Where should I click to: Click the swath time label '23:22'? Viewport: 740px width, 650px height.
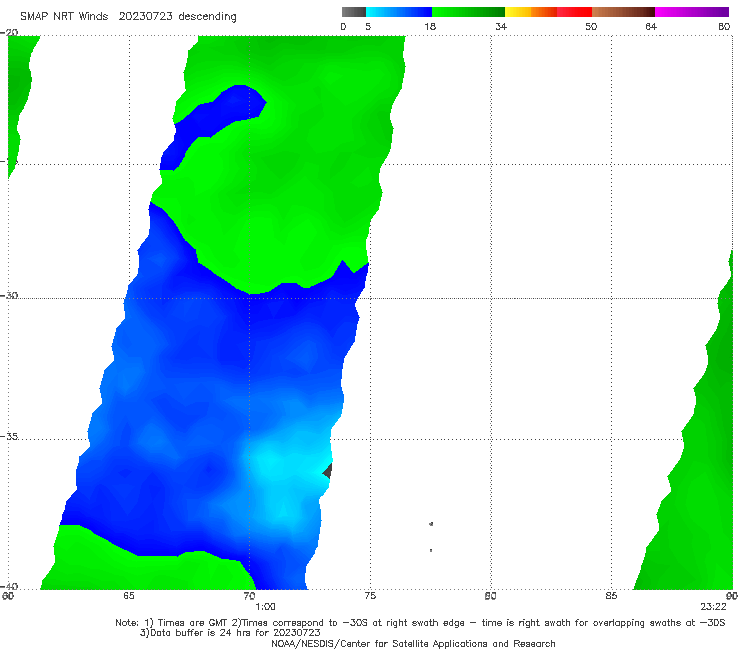point(713,607)
